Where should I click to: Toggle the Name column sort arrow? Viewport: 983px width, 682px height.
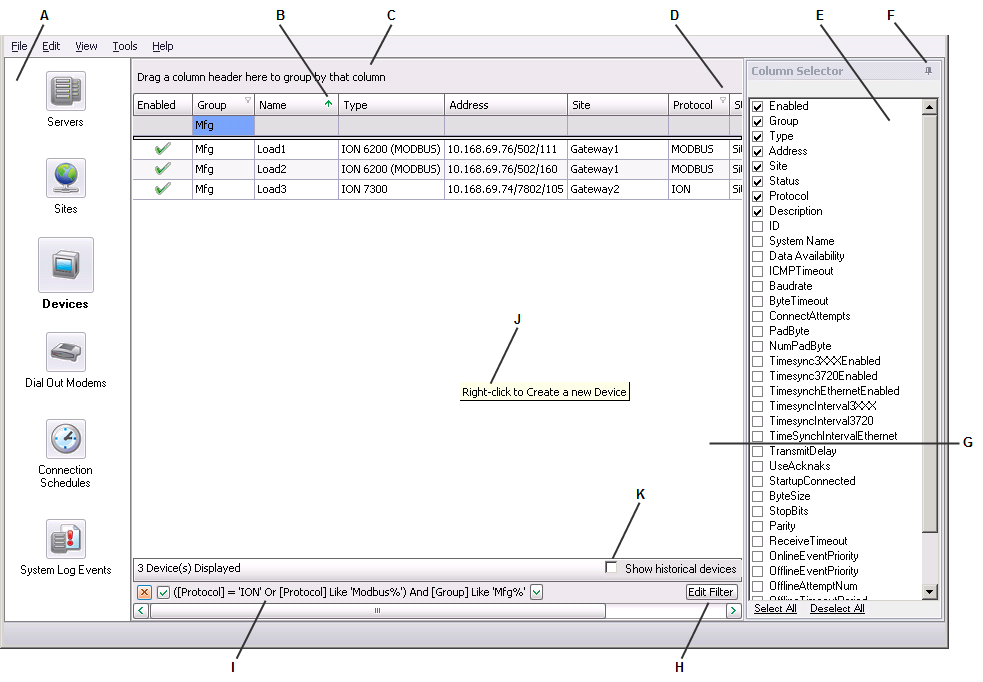[330, 104]
